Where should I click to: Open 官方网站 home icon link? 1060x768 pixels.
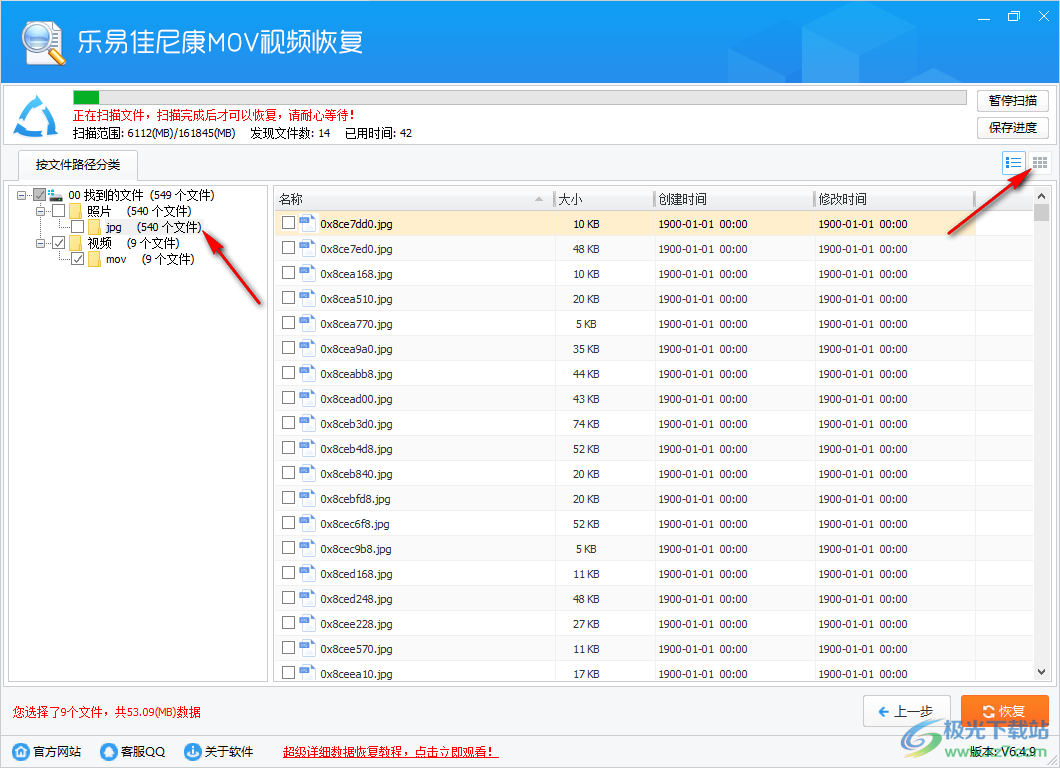coord(21,751)
